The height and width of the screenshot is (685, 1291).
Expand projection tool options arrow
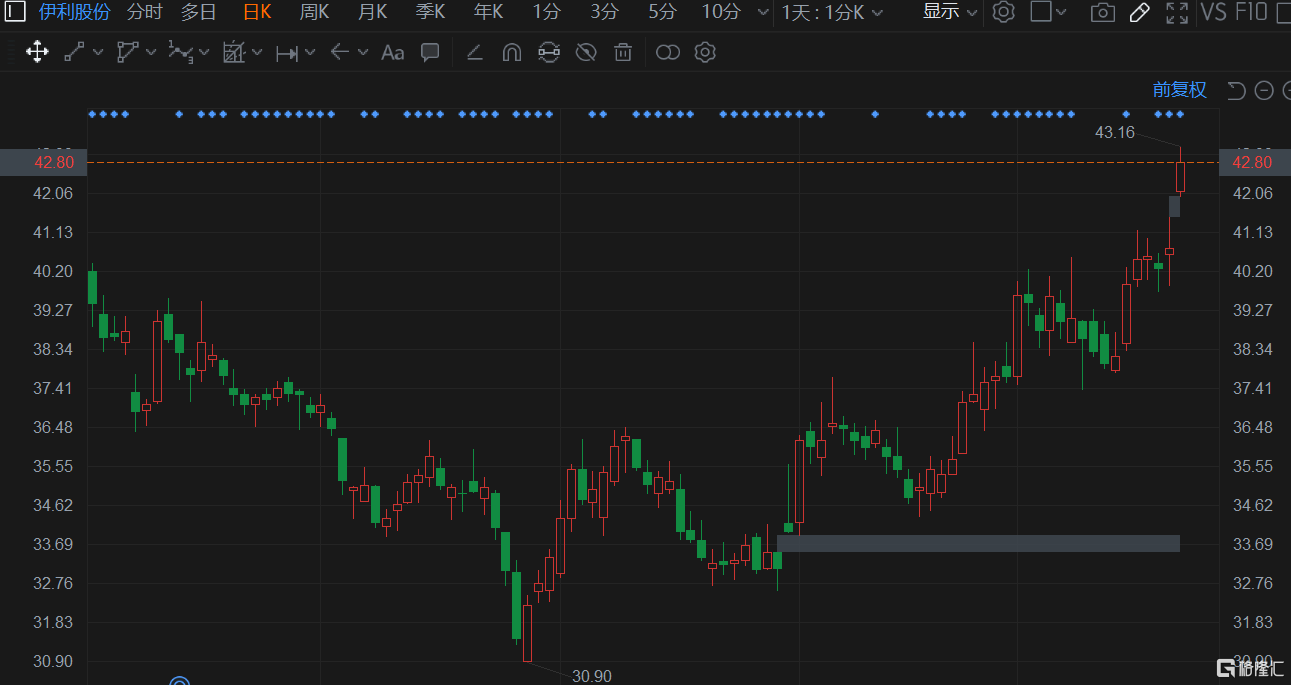(x=257, y=52)
